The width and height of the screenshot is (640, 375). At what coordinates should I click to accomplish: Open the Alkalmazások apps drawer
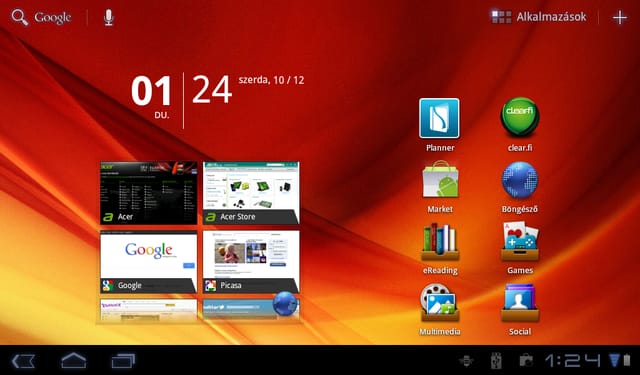coord(538,17)
